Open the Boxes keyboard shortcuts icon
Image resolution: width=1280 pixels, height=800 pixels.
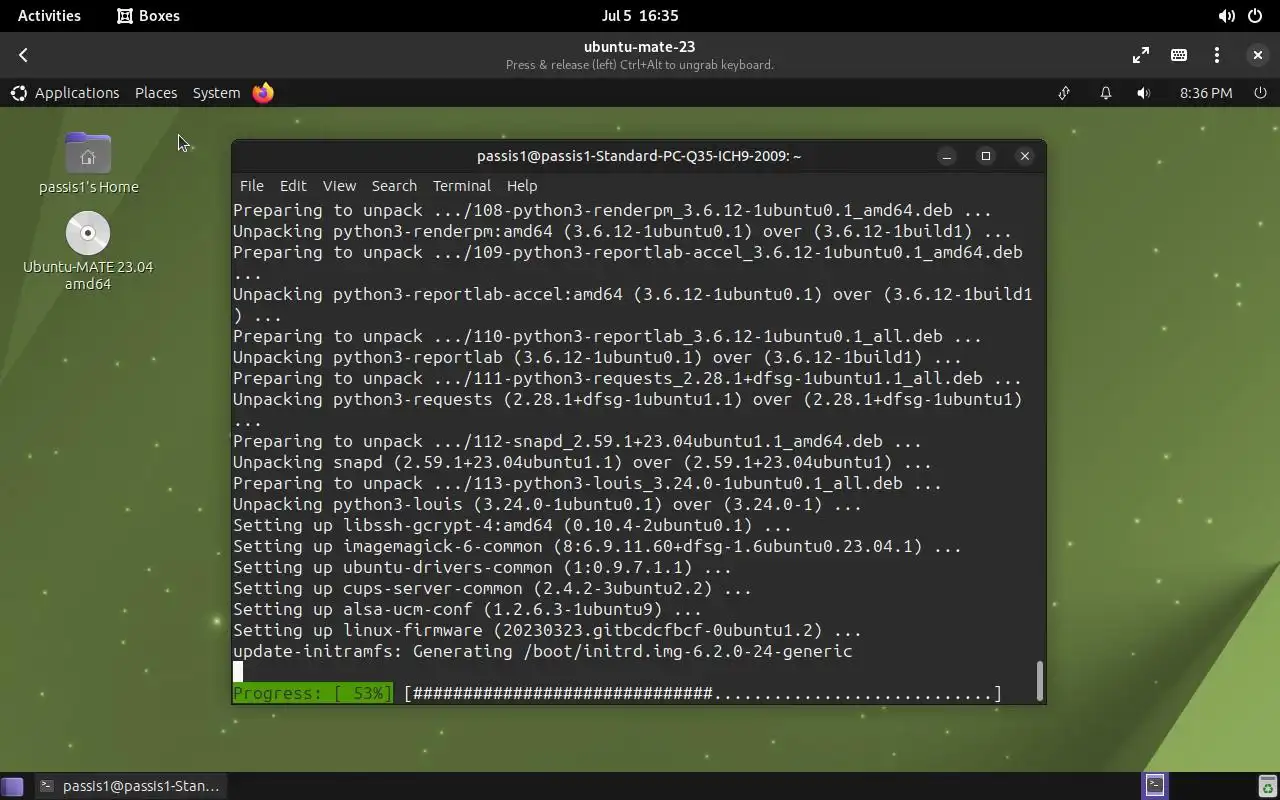tap(1179, 55)
